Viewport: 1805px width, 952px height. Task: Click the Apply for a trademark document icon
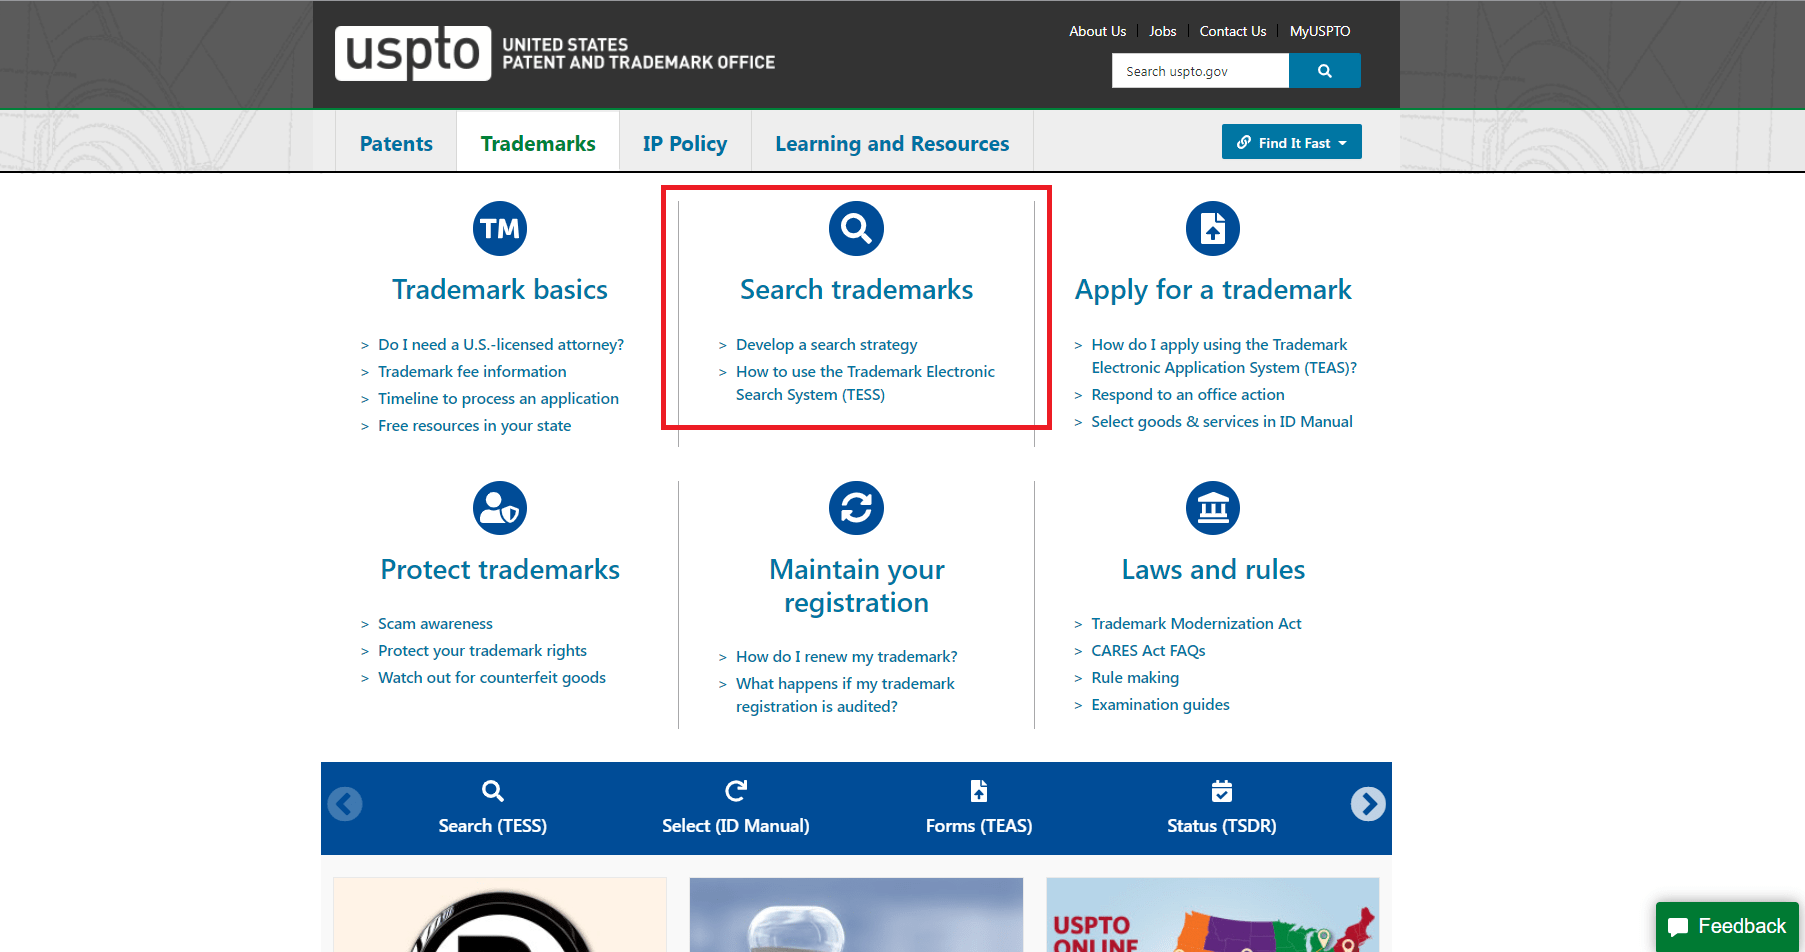click(1213, 229)
